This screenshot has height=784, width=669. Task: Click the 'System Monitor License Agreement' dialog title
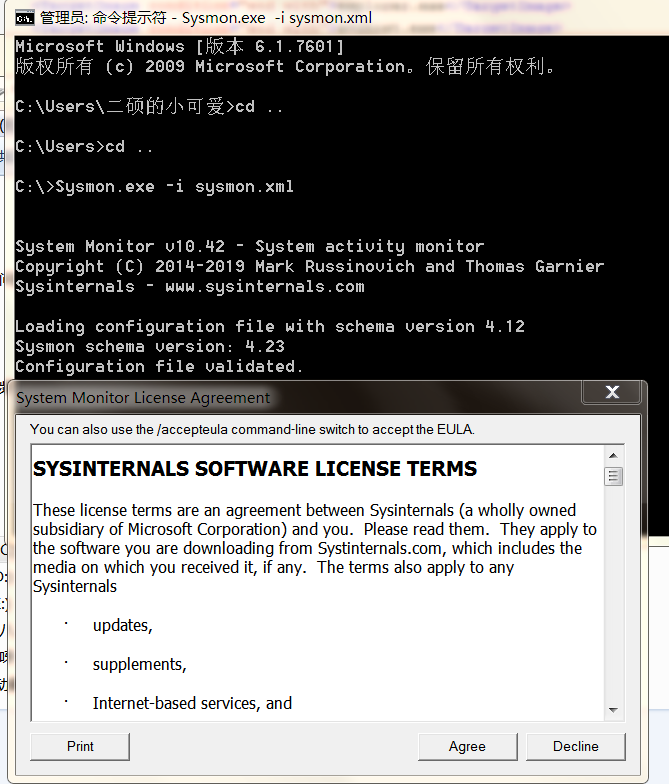click(143, 398)
